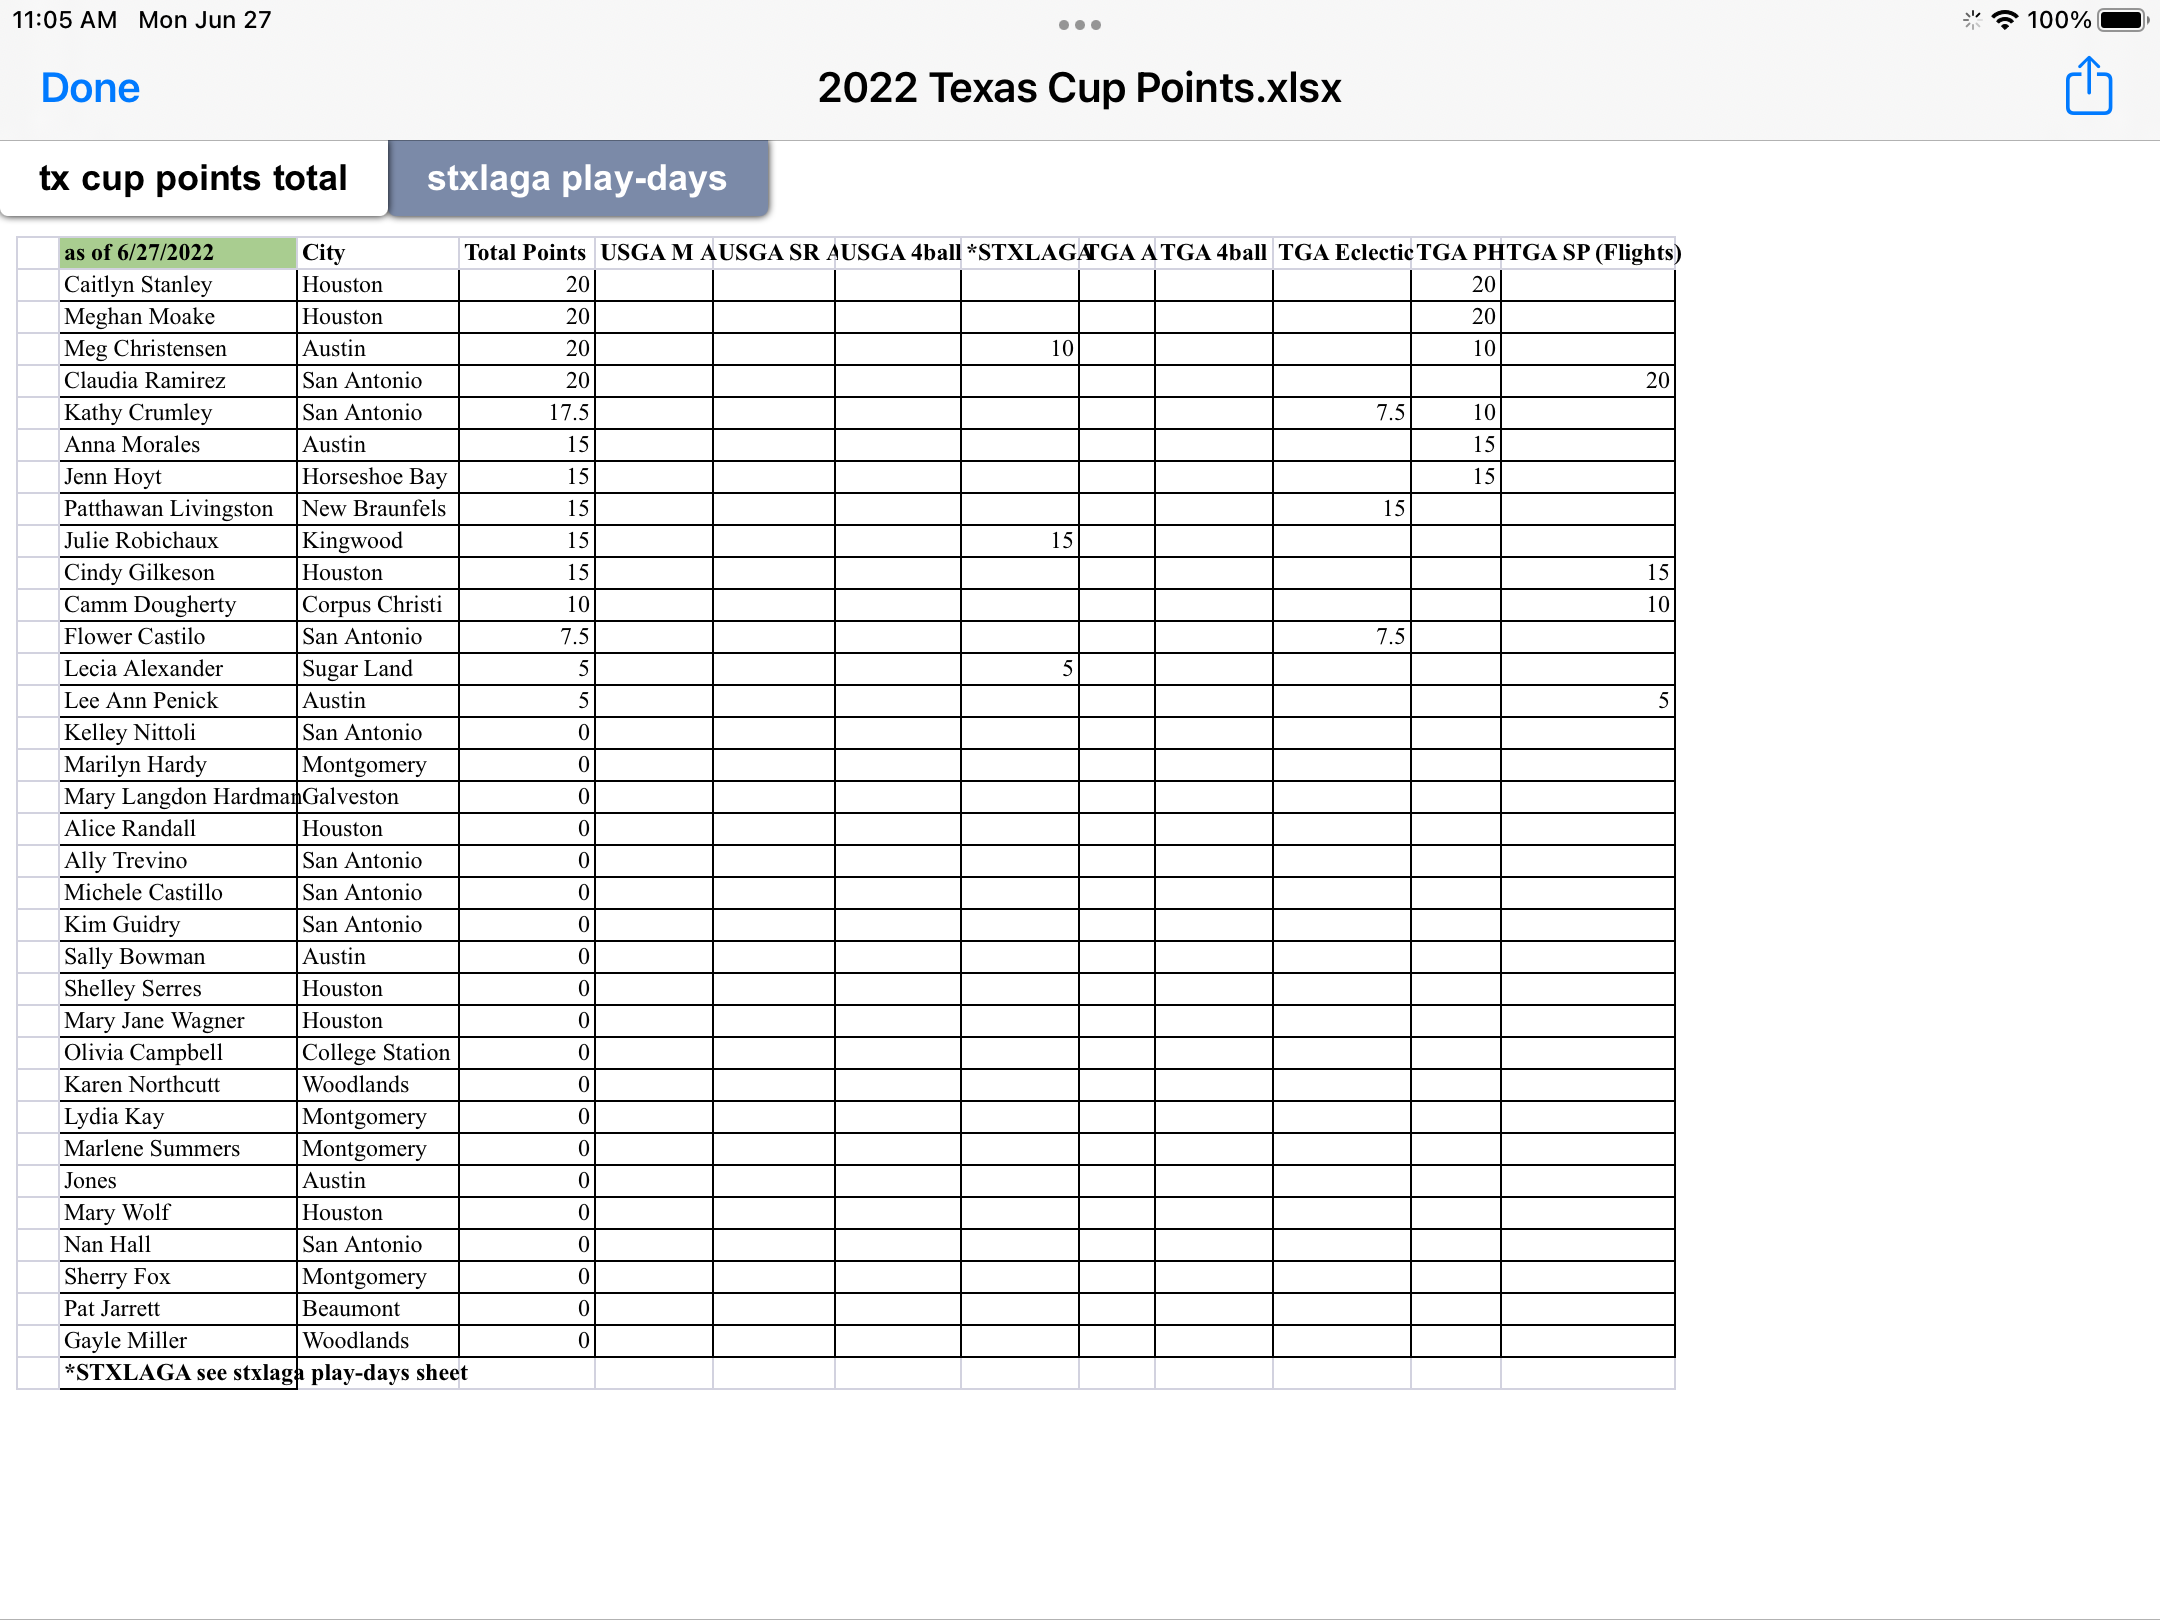Screen dimensions: 2160x1620
Task: Switch to stxlaga play-days sheet tab
Action: pos(577,178)
